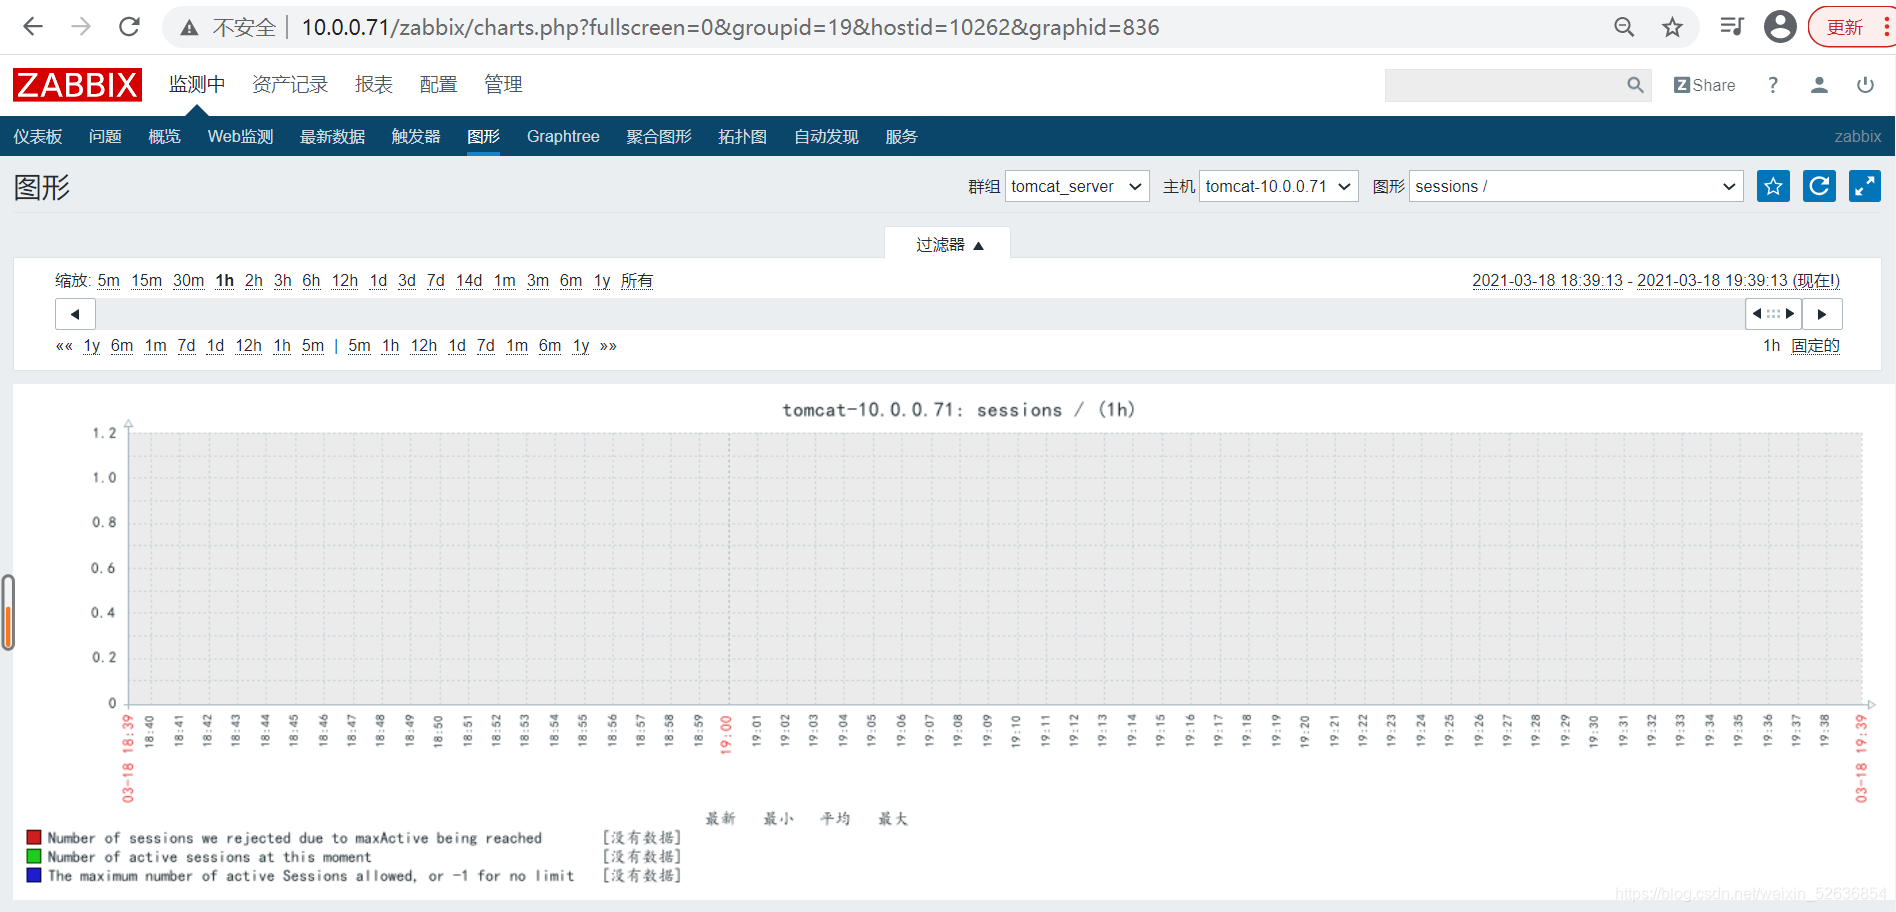
Task: Open the browser media control icon
Action: (x=1732, y=27)
